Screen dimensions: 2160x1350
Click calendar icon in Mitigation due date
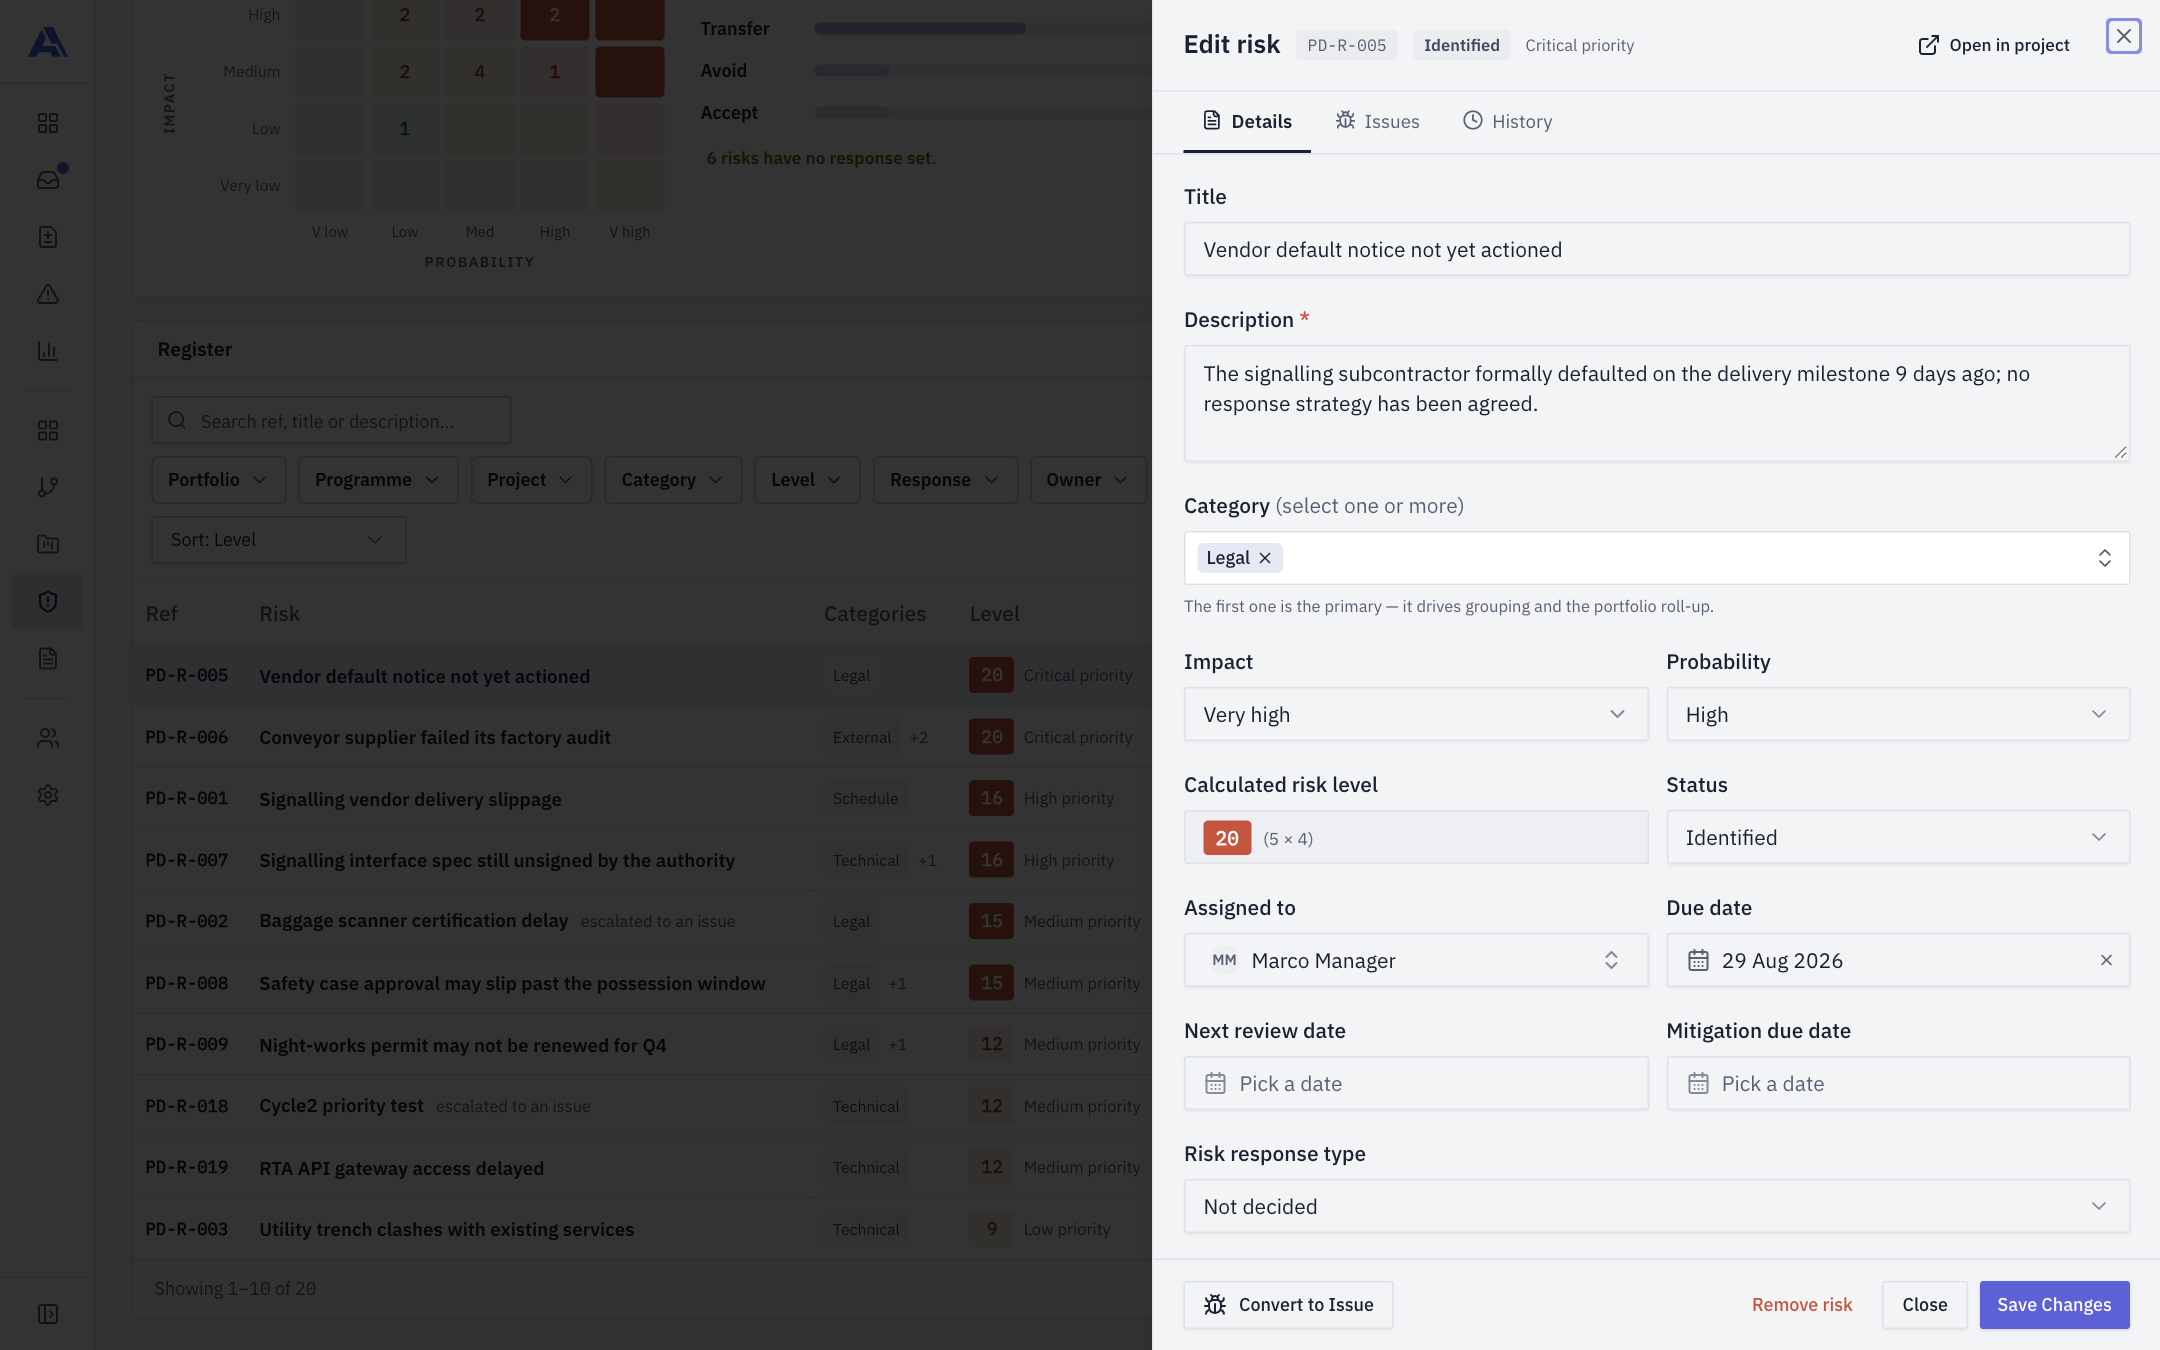(1698, 1083)
